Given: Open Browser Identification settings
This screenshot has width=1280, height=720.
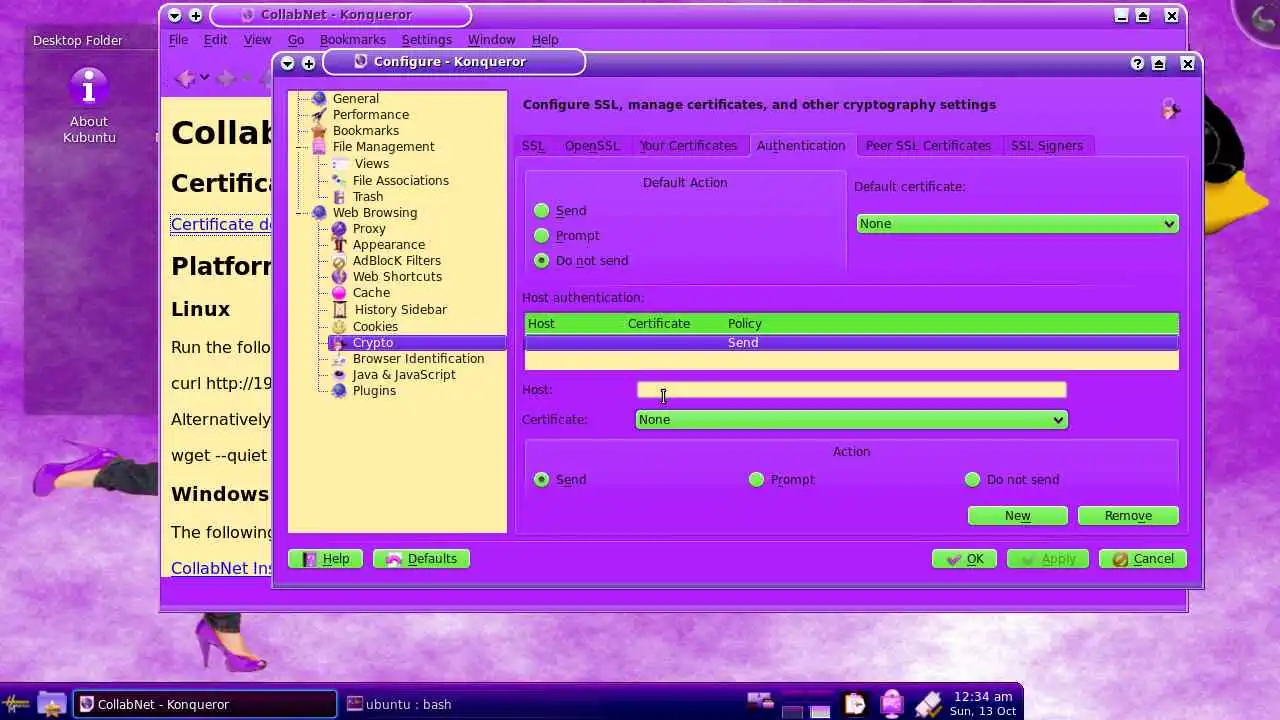Looking at the screenshot, I should pyautogui.click(x=418, y=358).
